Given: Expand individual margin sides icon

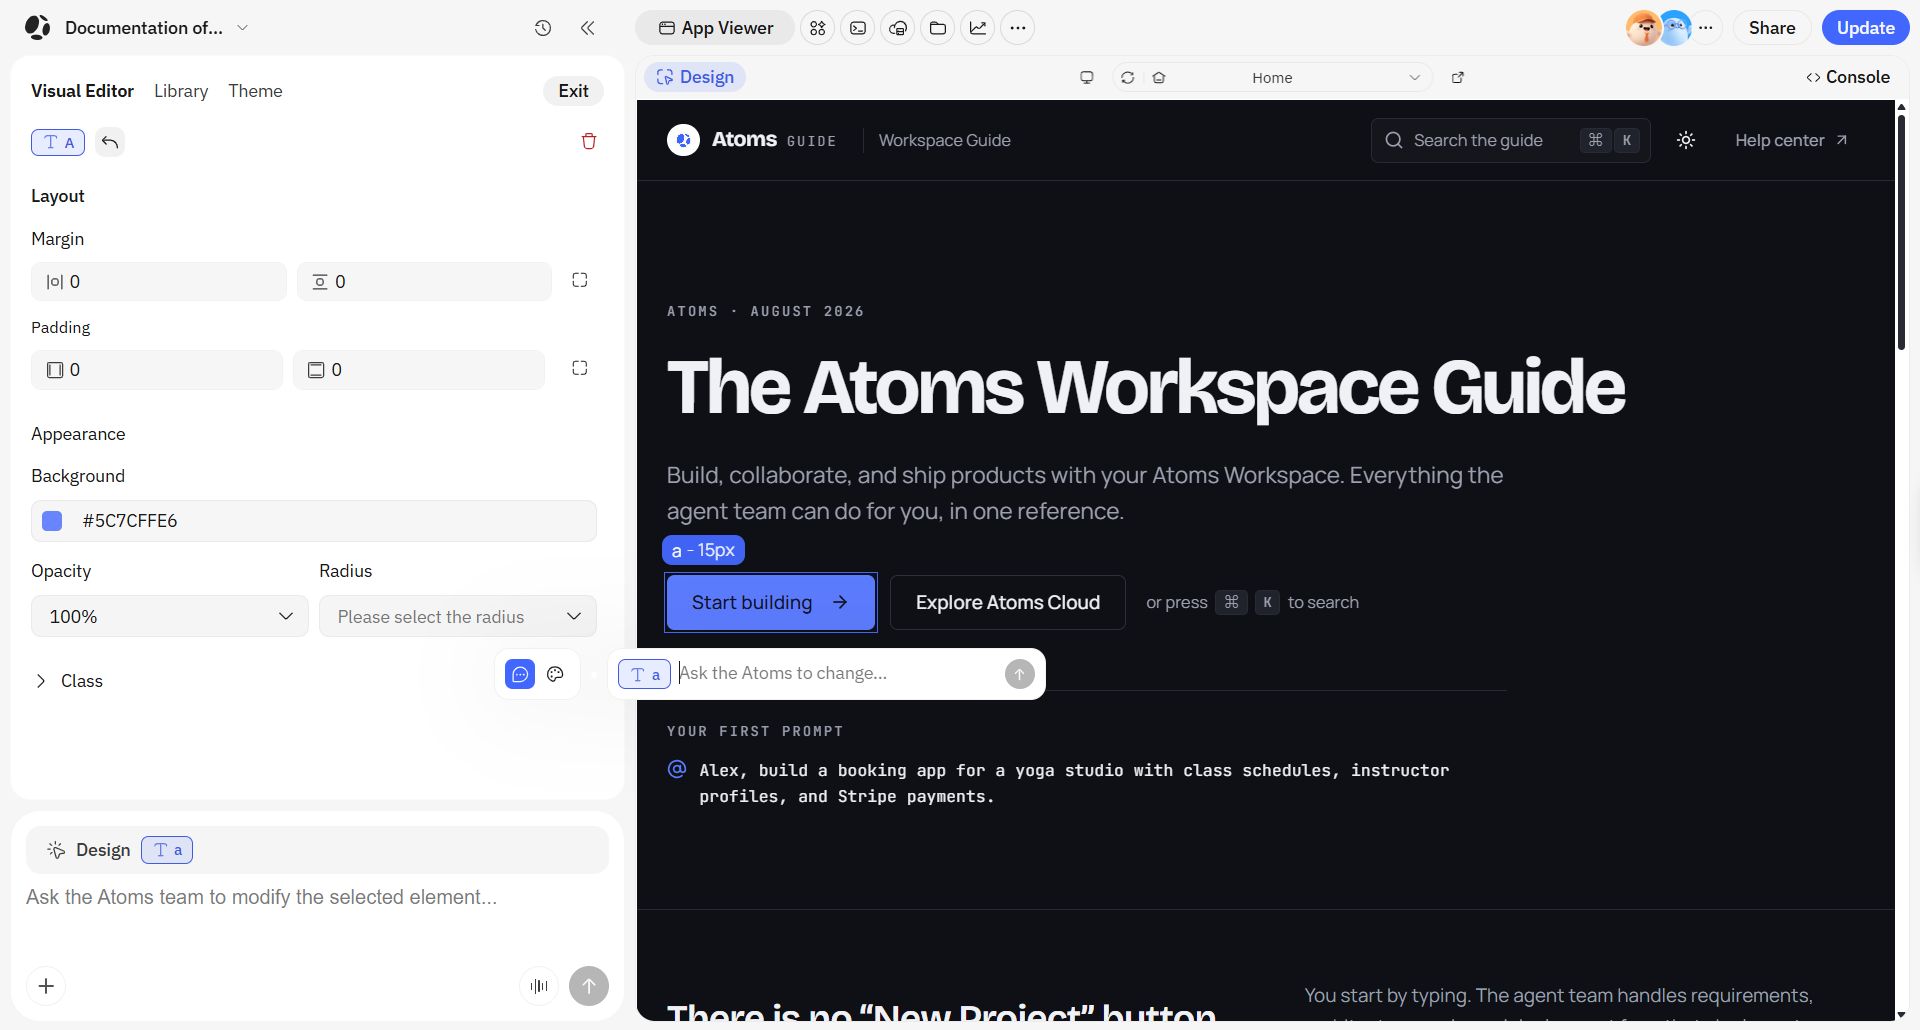Looking at the screenshot, I should [580, 280].
